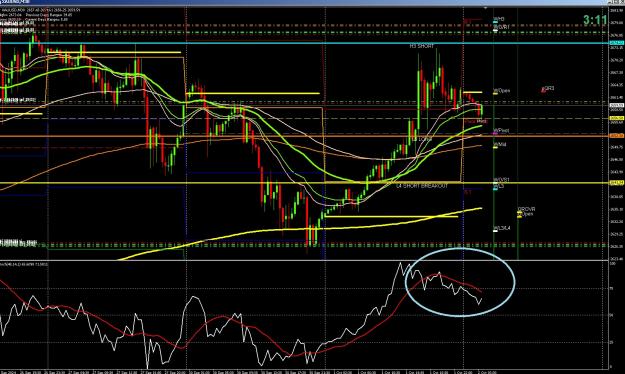Select the L4 SHORT BREAKOUT label
The height and width of the screenshot is (374, 625).
pos(422,186)
